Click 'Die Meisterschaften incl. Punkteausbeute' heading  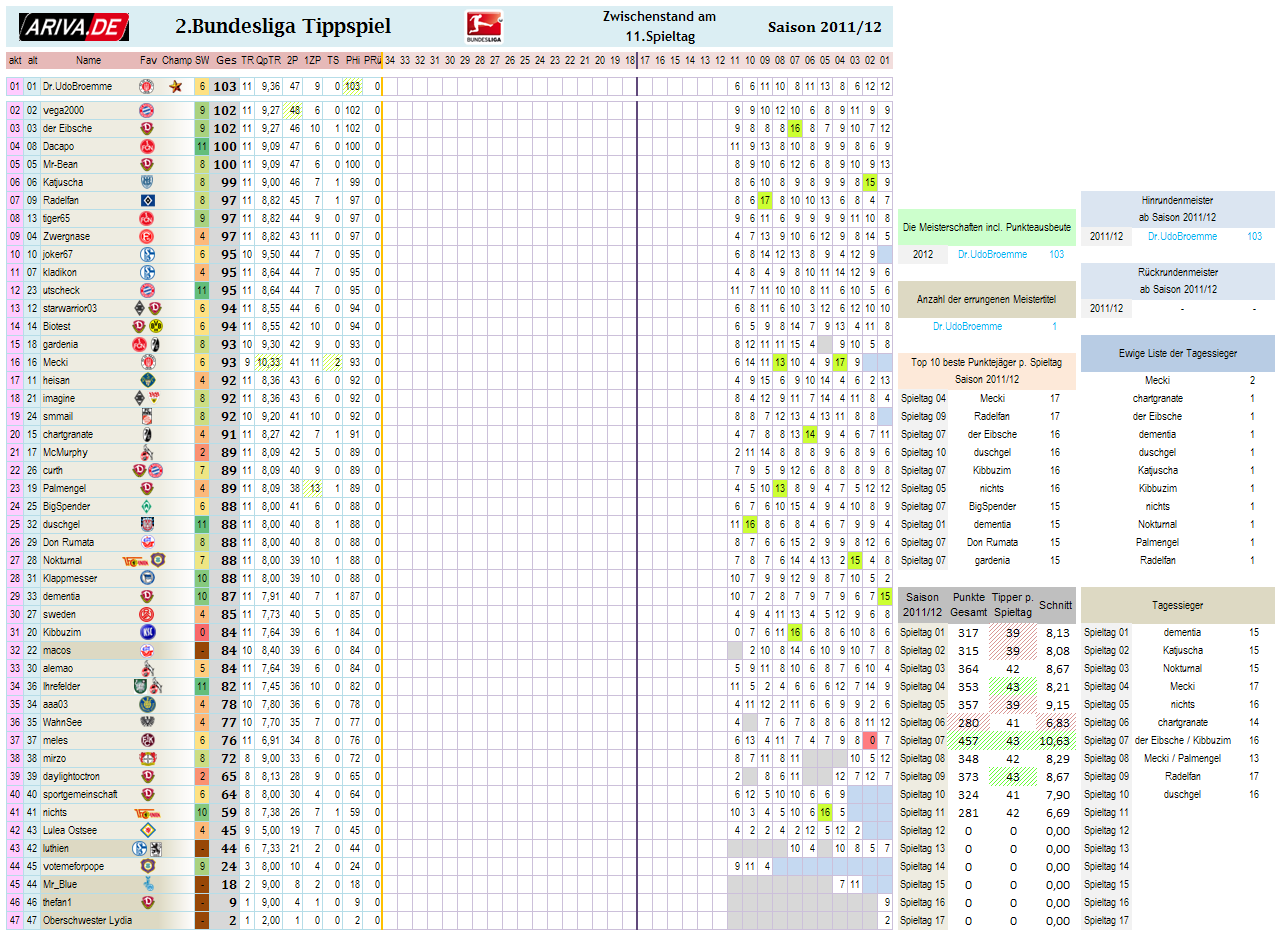[x=988, y=227]
